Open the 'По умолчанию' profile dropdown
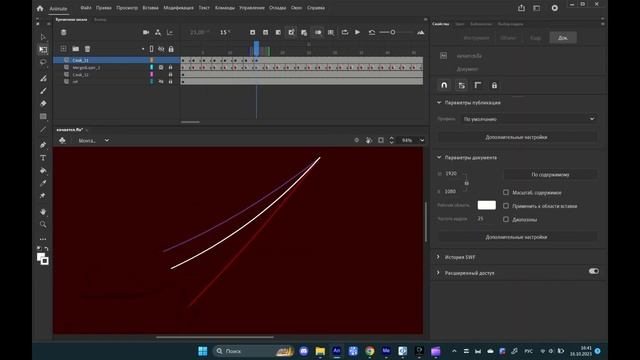Image resolution: width=640 pixels, height=360 pixels. (529, 119)
